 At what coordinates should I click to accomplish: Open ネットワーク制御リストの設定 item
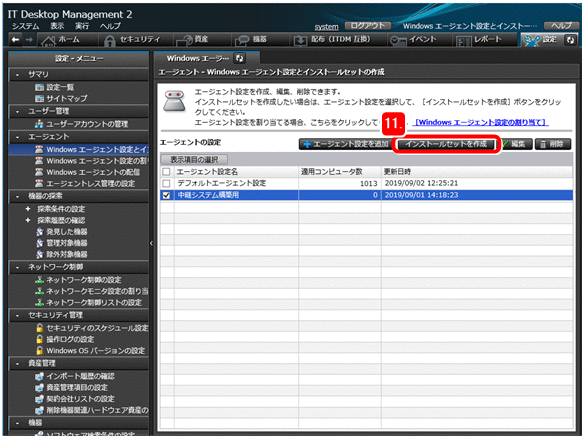tap(88, 302)
